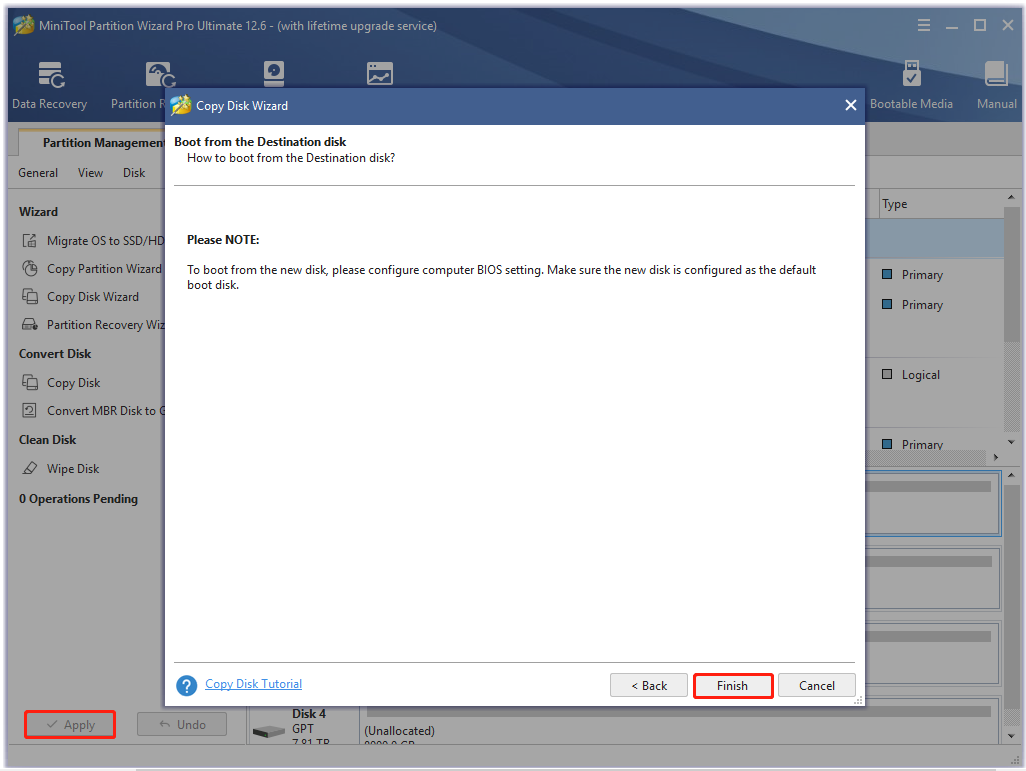Open Space Analyzer from the toolbar

pyautogui.click(x=379, y=72)
